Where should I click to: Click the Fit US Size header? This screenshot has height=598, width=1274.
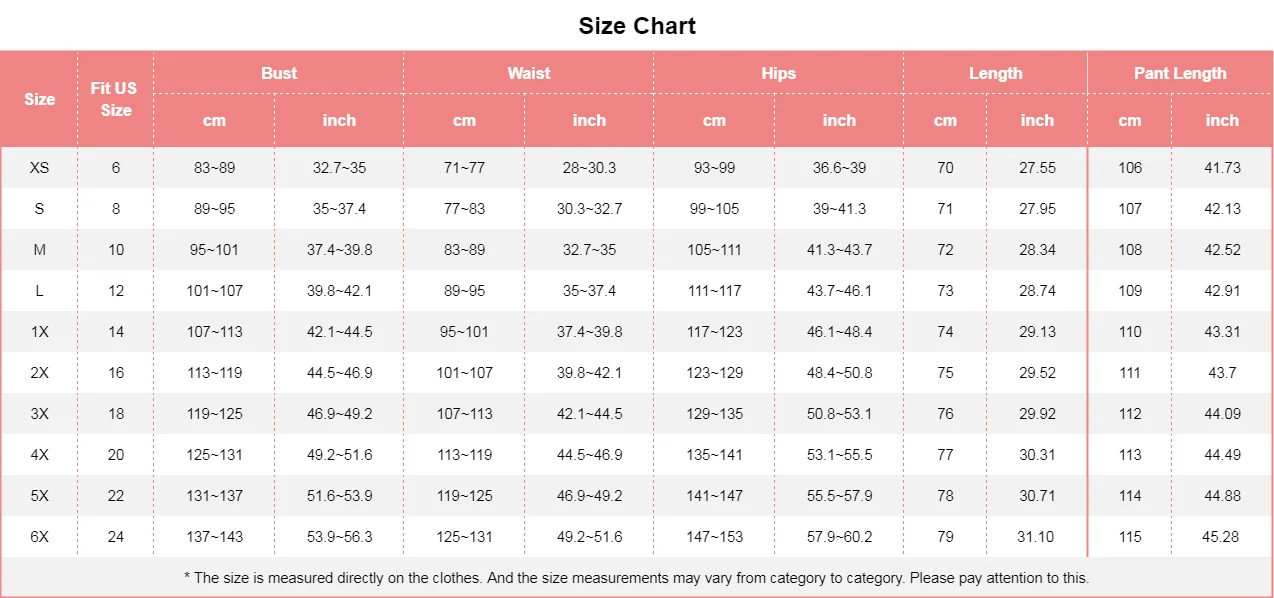(x=115, y=99)
